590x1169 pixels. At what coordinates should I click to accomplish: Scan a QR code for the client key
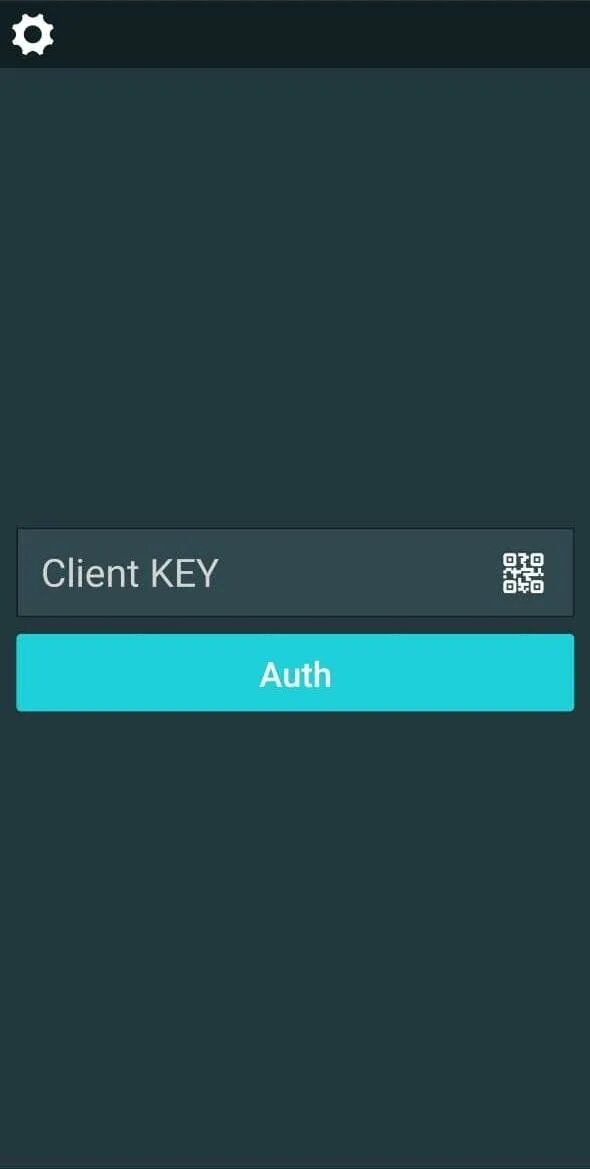click(523, 573)
